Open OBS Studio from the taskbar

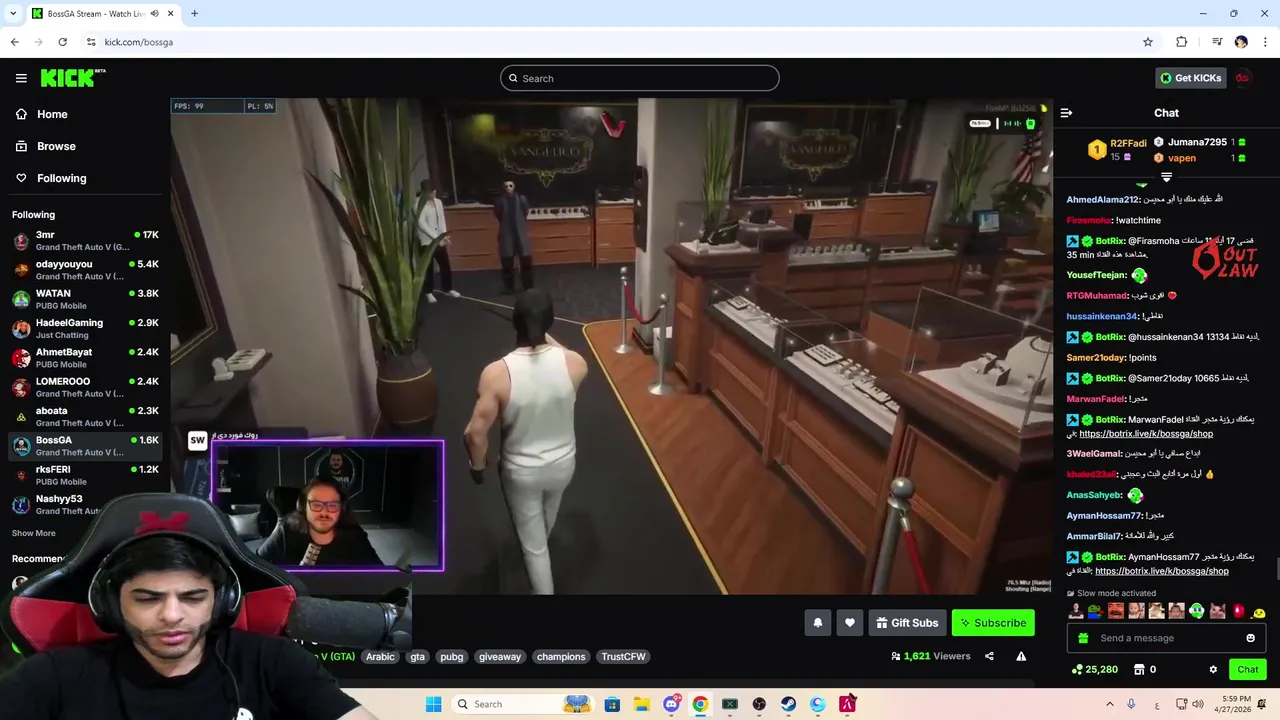(759, 704)
